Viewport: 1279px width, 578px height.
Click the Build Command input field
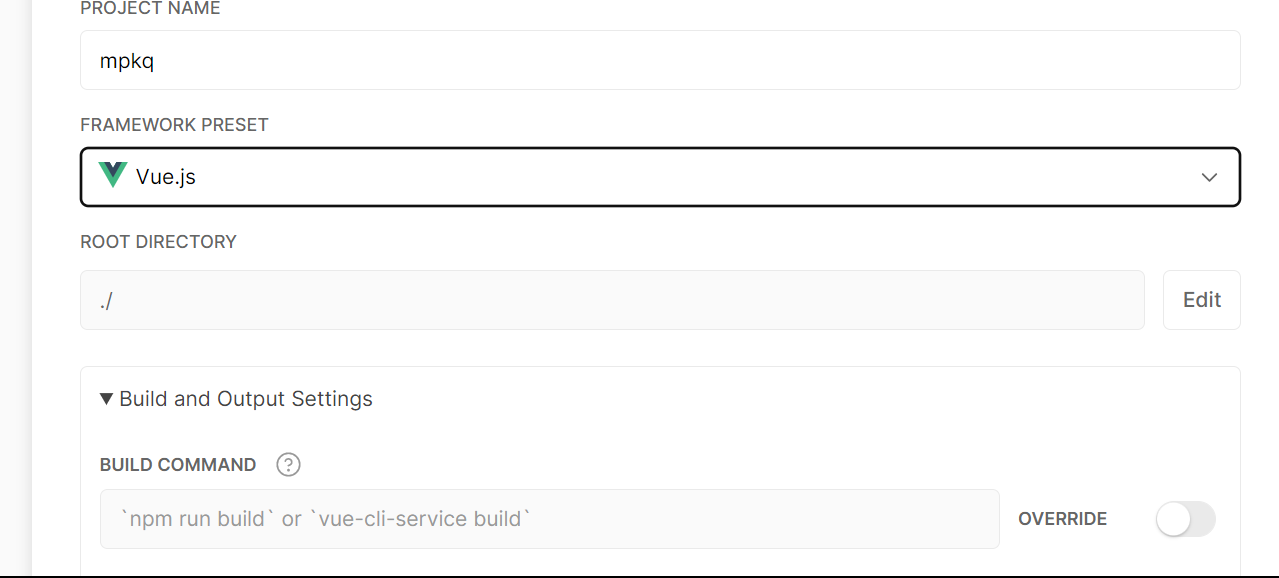pyautogui.click(x=549, y=519)
